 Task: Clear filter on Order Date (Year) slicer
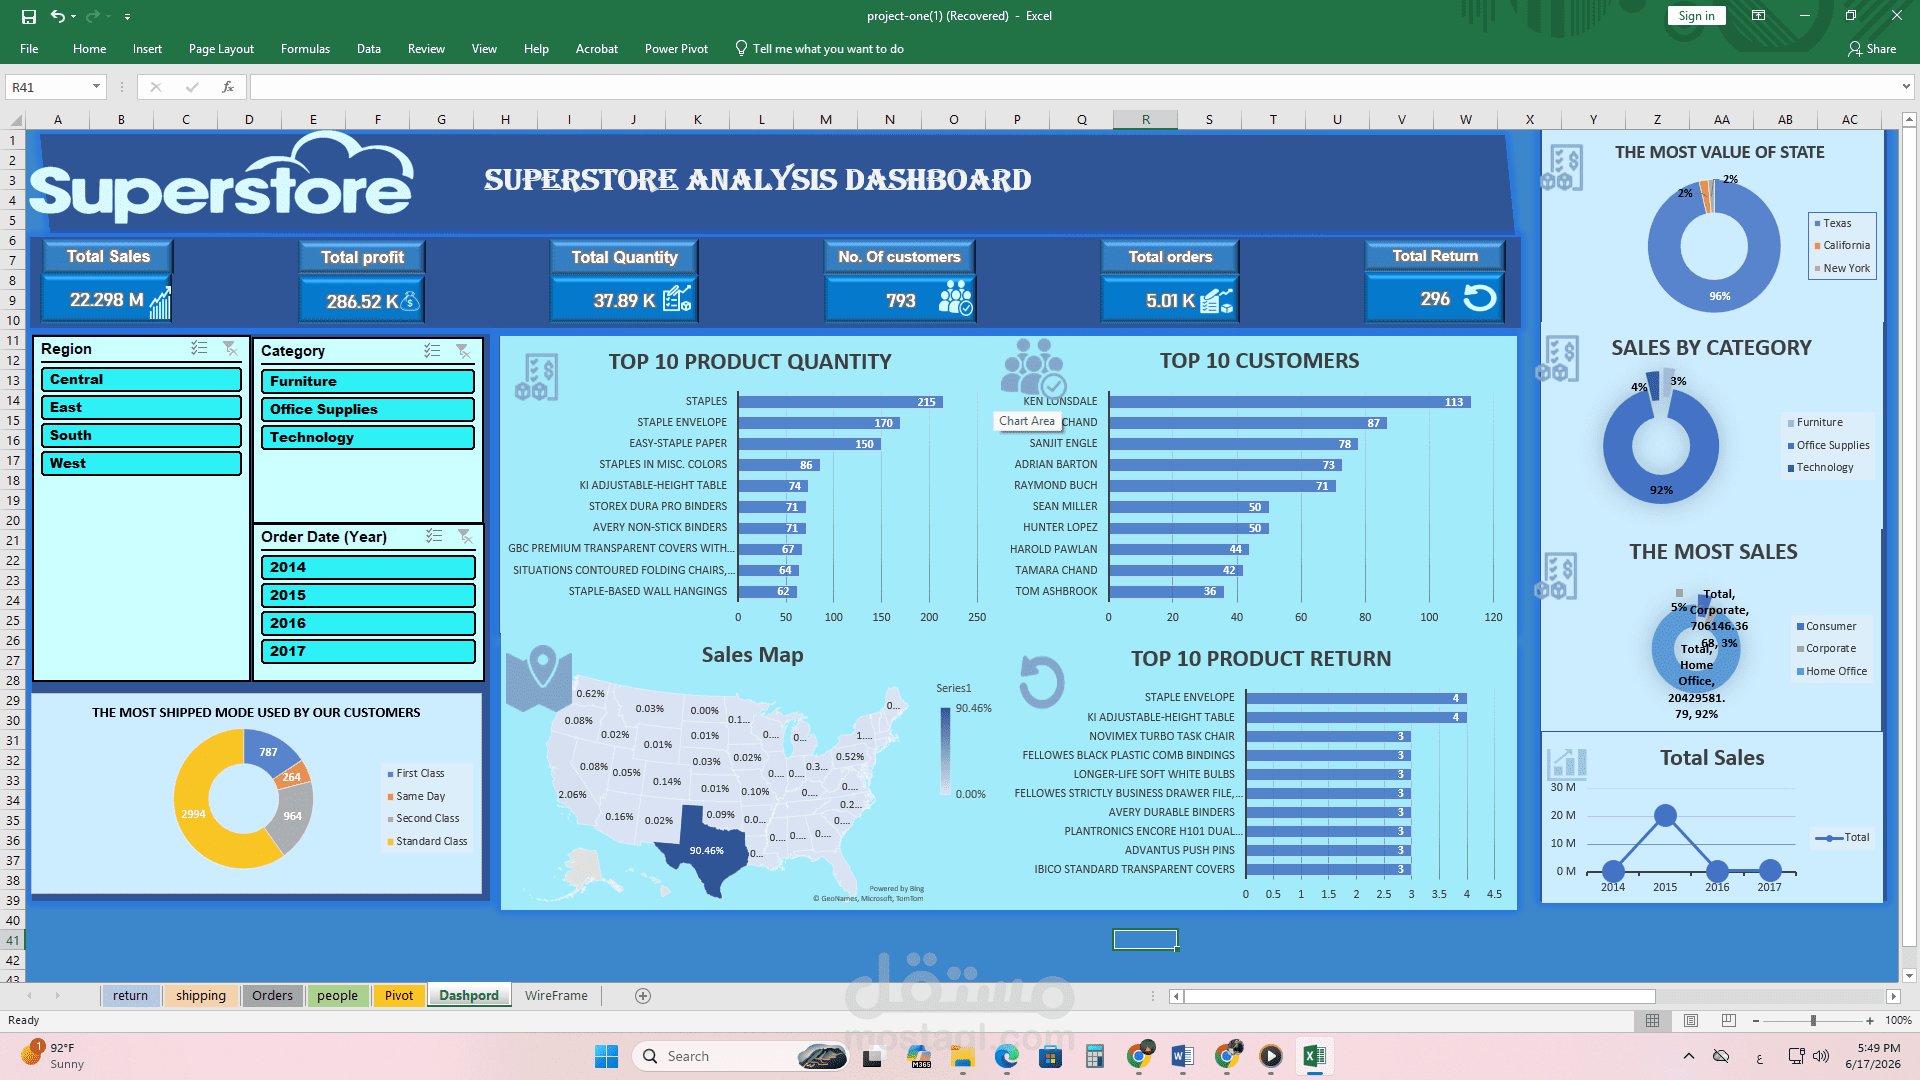click(465, 536)
